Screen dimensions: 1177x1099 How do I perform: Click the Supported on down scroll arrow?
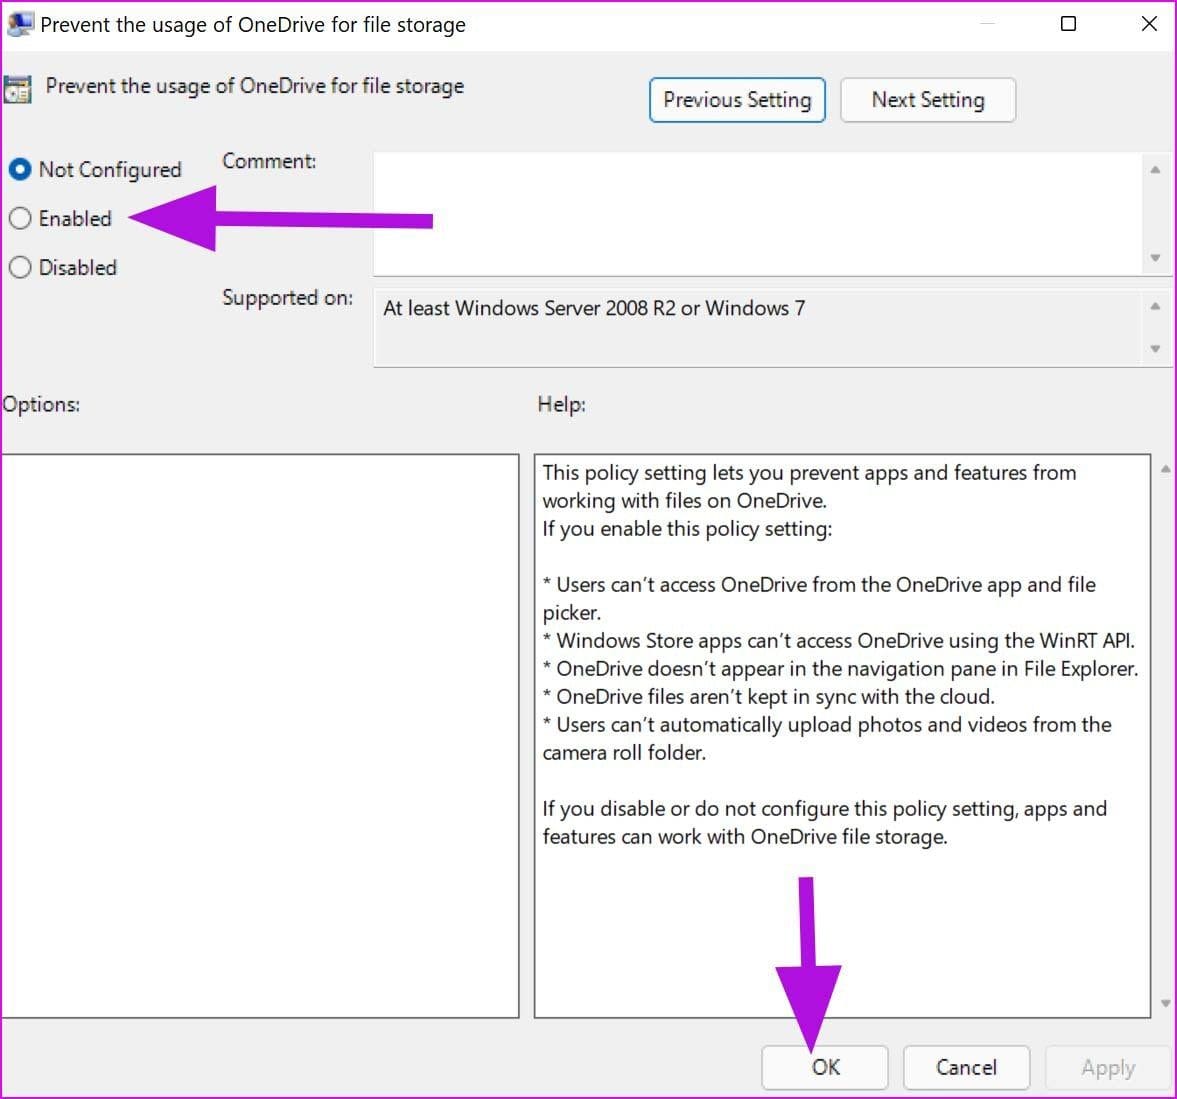1155,349
